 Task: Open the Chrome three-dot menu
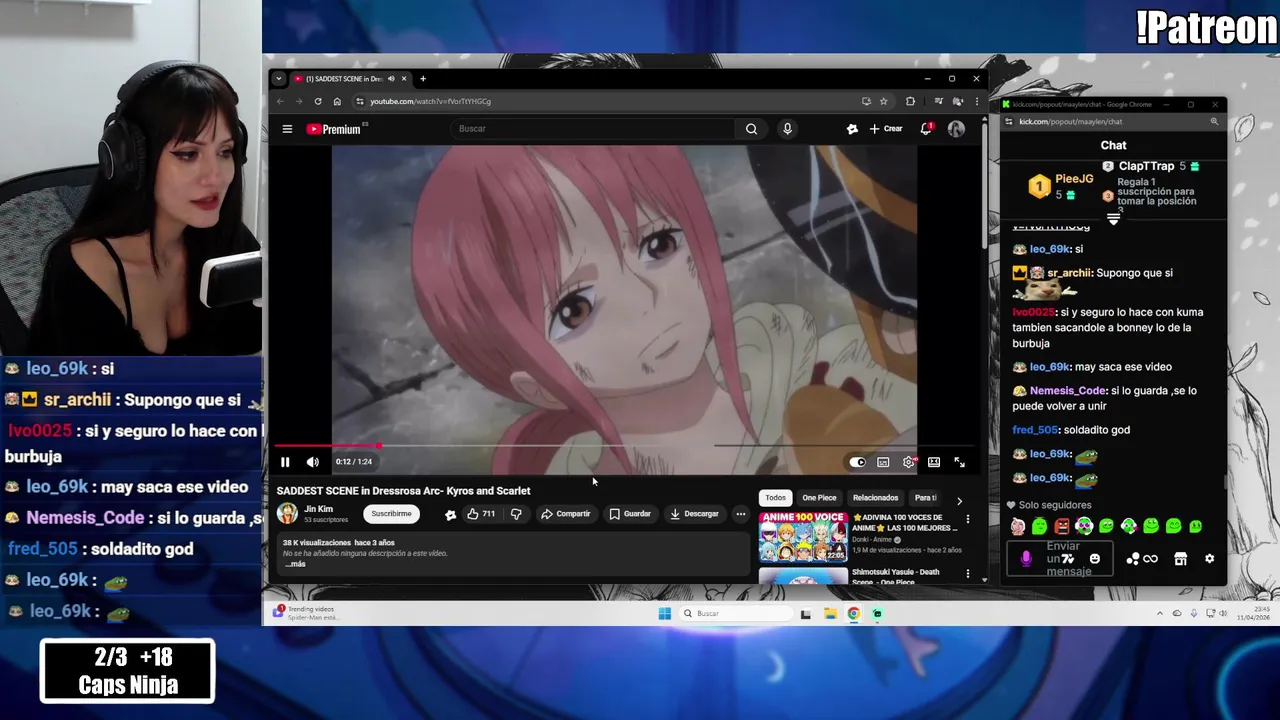coord(977,101)
